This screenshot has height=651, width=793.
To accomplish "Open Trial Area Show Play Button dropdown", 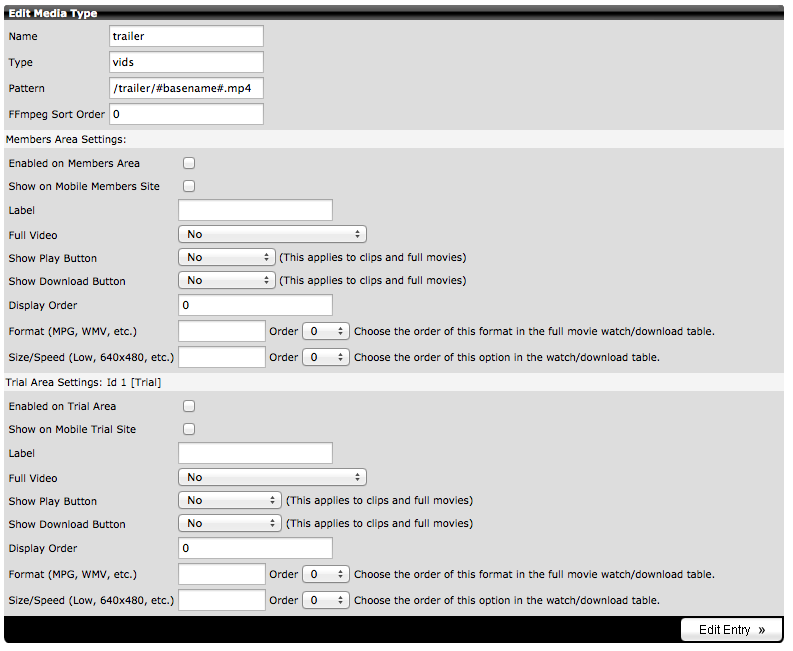I will click(x=230, y=501).
